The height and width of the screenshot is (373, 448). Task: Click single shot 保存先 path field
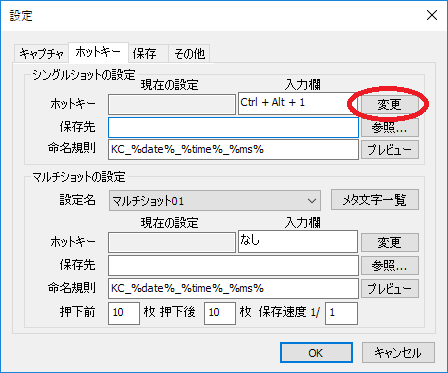pyautogui.click(x=233, y=127)
